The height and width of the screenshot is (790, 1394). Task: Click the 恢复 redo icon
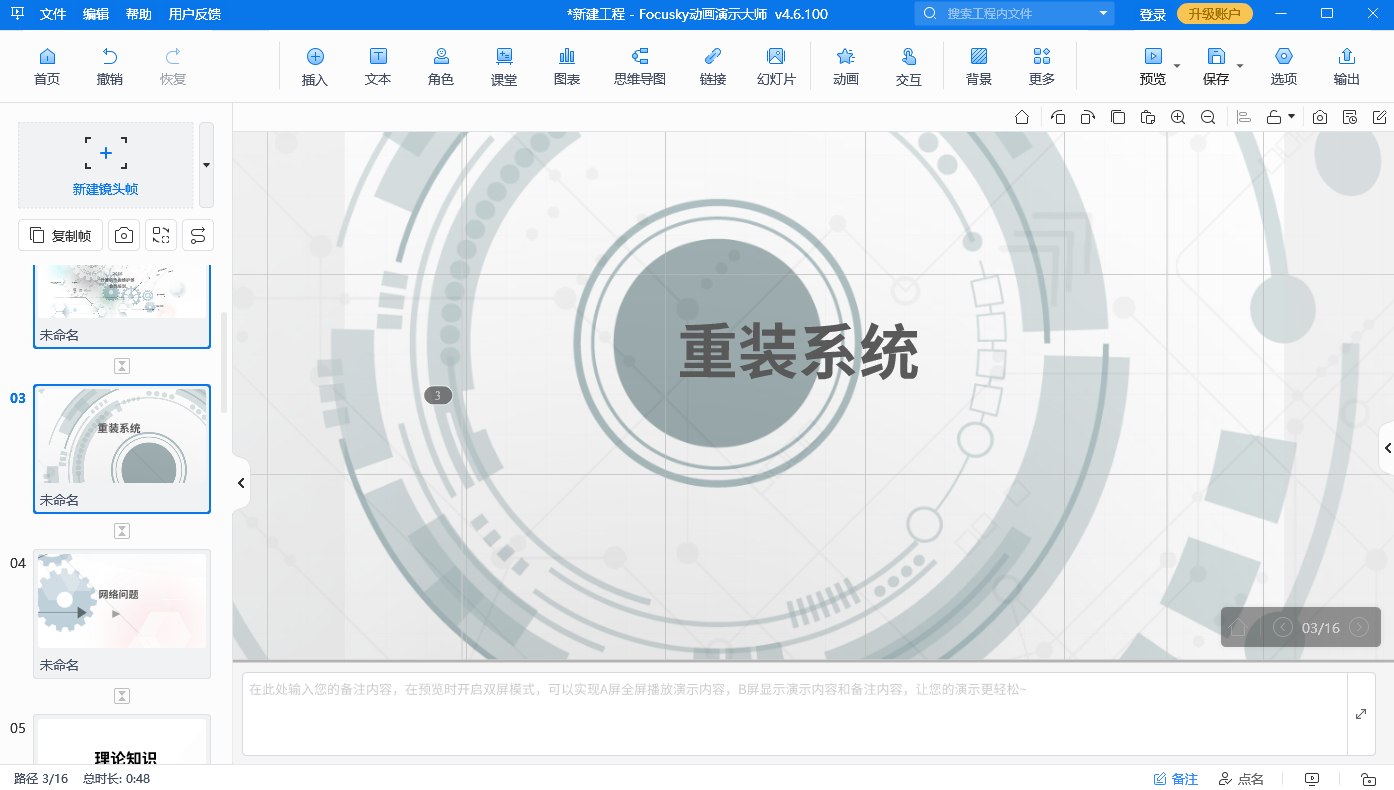[173, 66]
